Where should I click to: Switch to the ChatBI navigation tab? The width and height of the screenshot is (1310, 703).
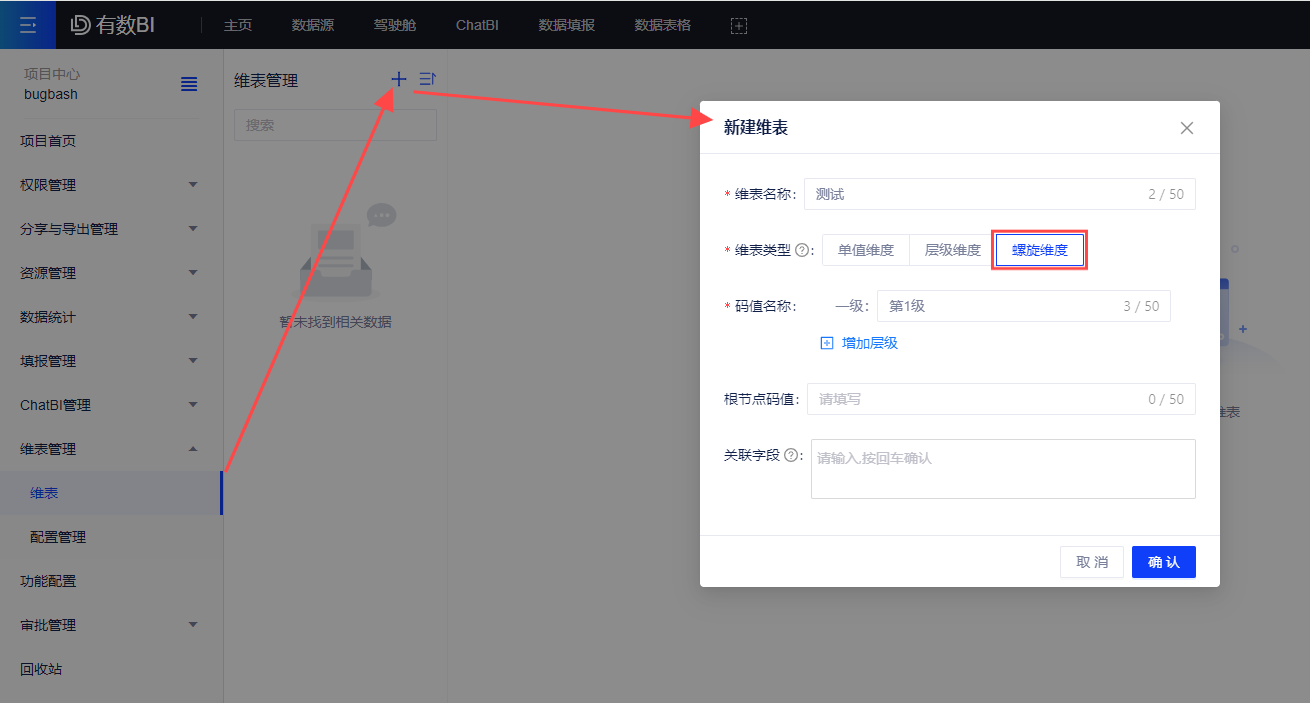coord(477,25)
